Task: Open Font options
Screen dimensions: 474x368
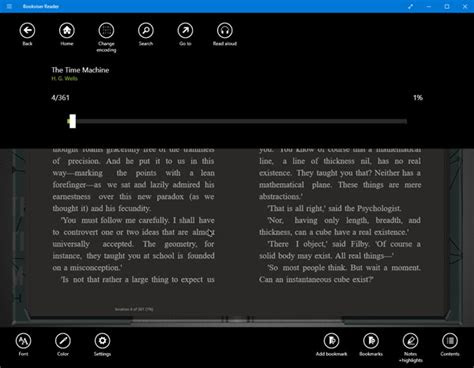Action: (23, 341)
